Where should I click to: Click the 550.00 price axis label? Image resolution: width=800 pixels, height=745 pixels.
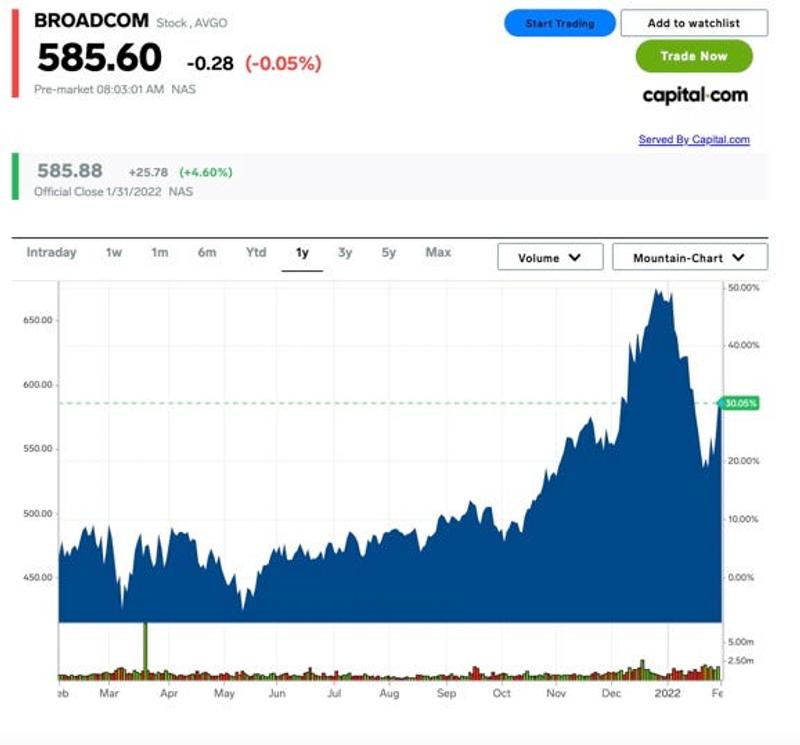(x=38, y=449)
